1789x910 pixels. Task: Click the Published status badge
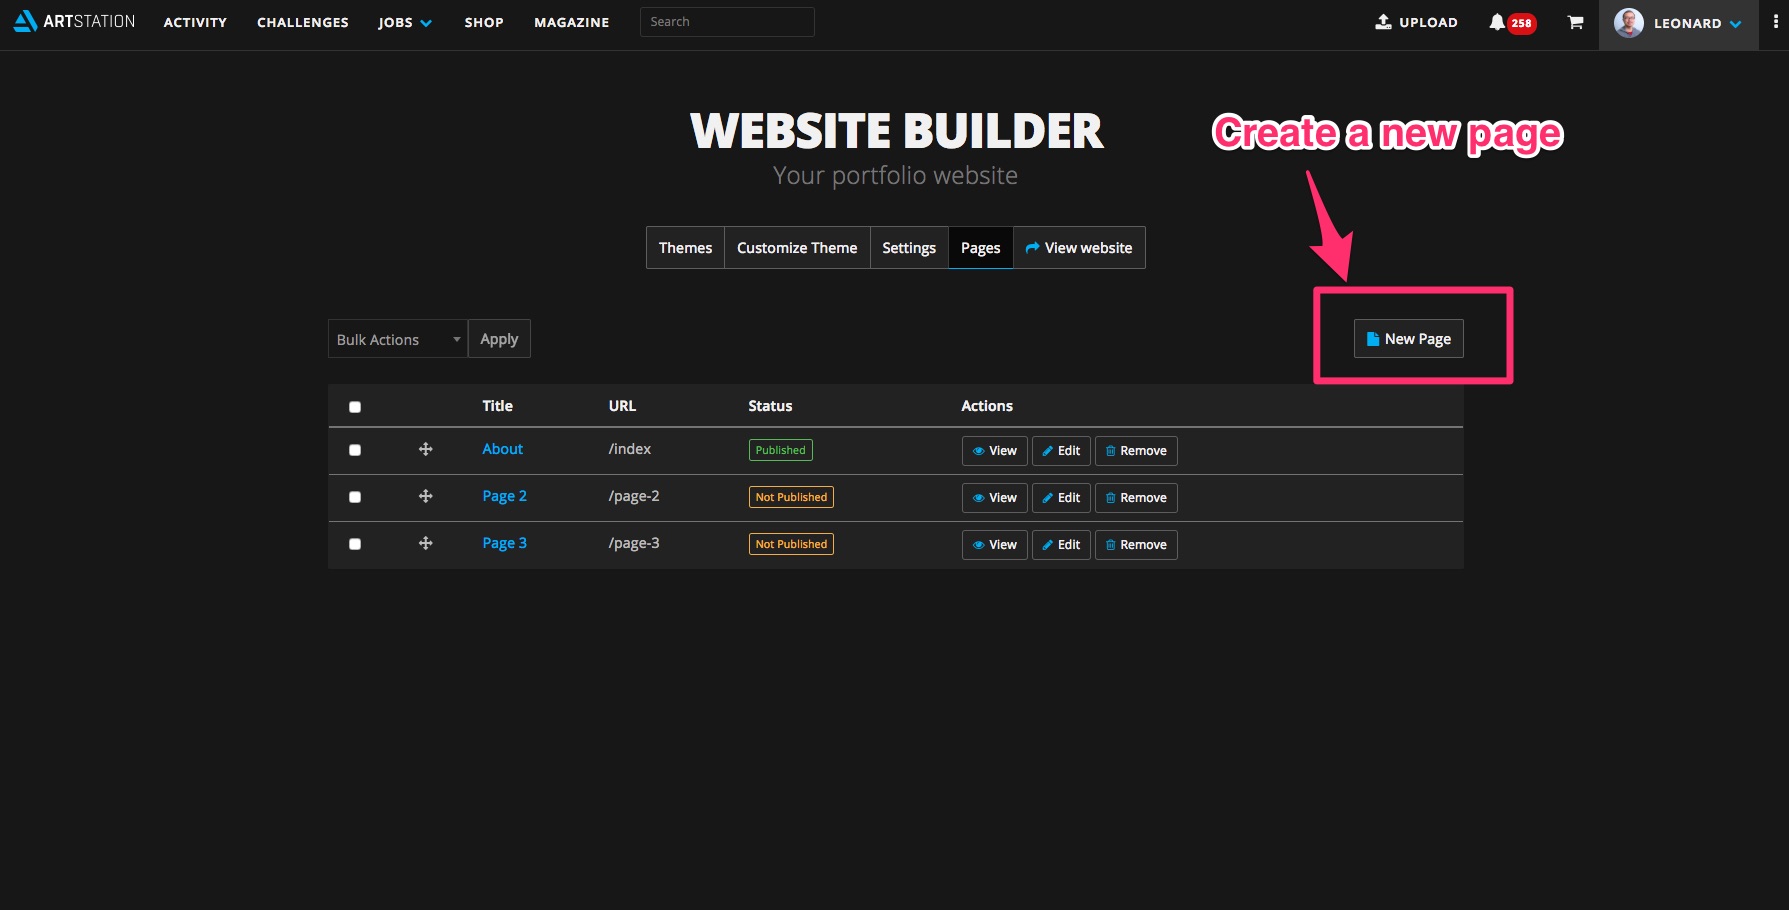click(781, 450)
